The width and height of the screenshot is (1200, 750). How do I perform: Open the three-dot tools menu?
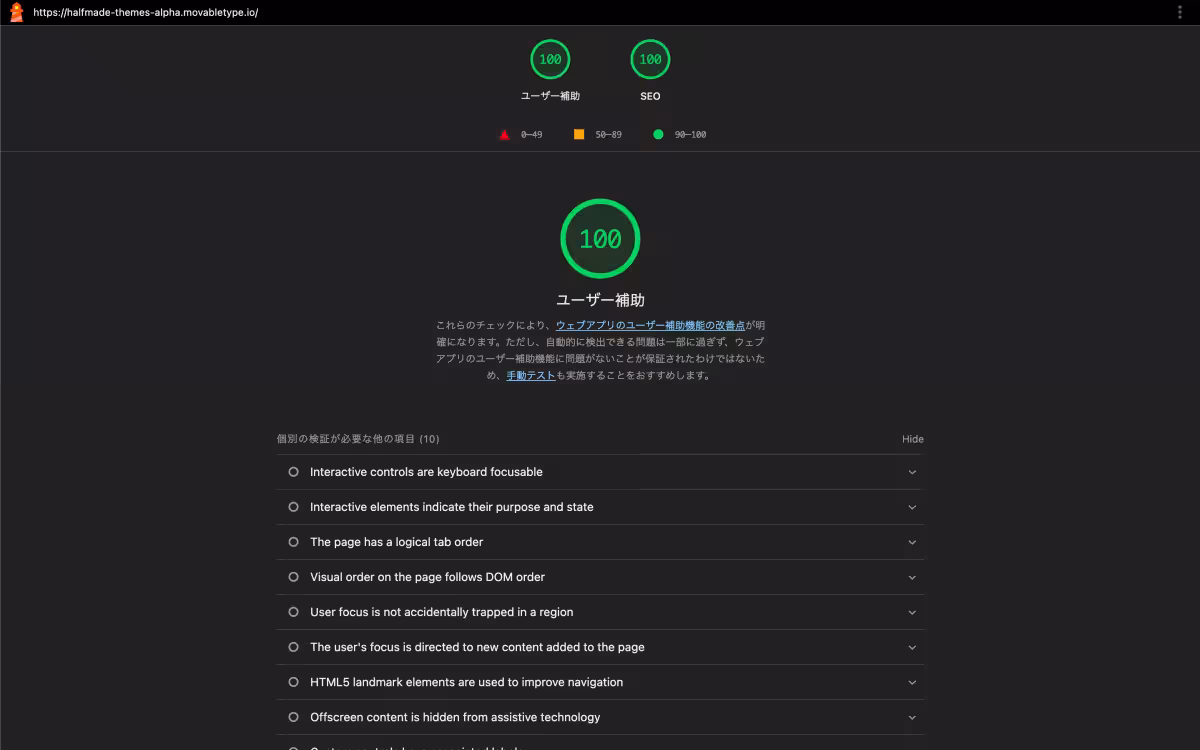1180,12
